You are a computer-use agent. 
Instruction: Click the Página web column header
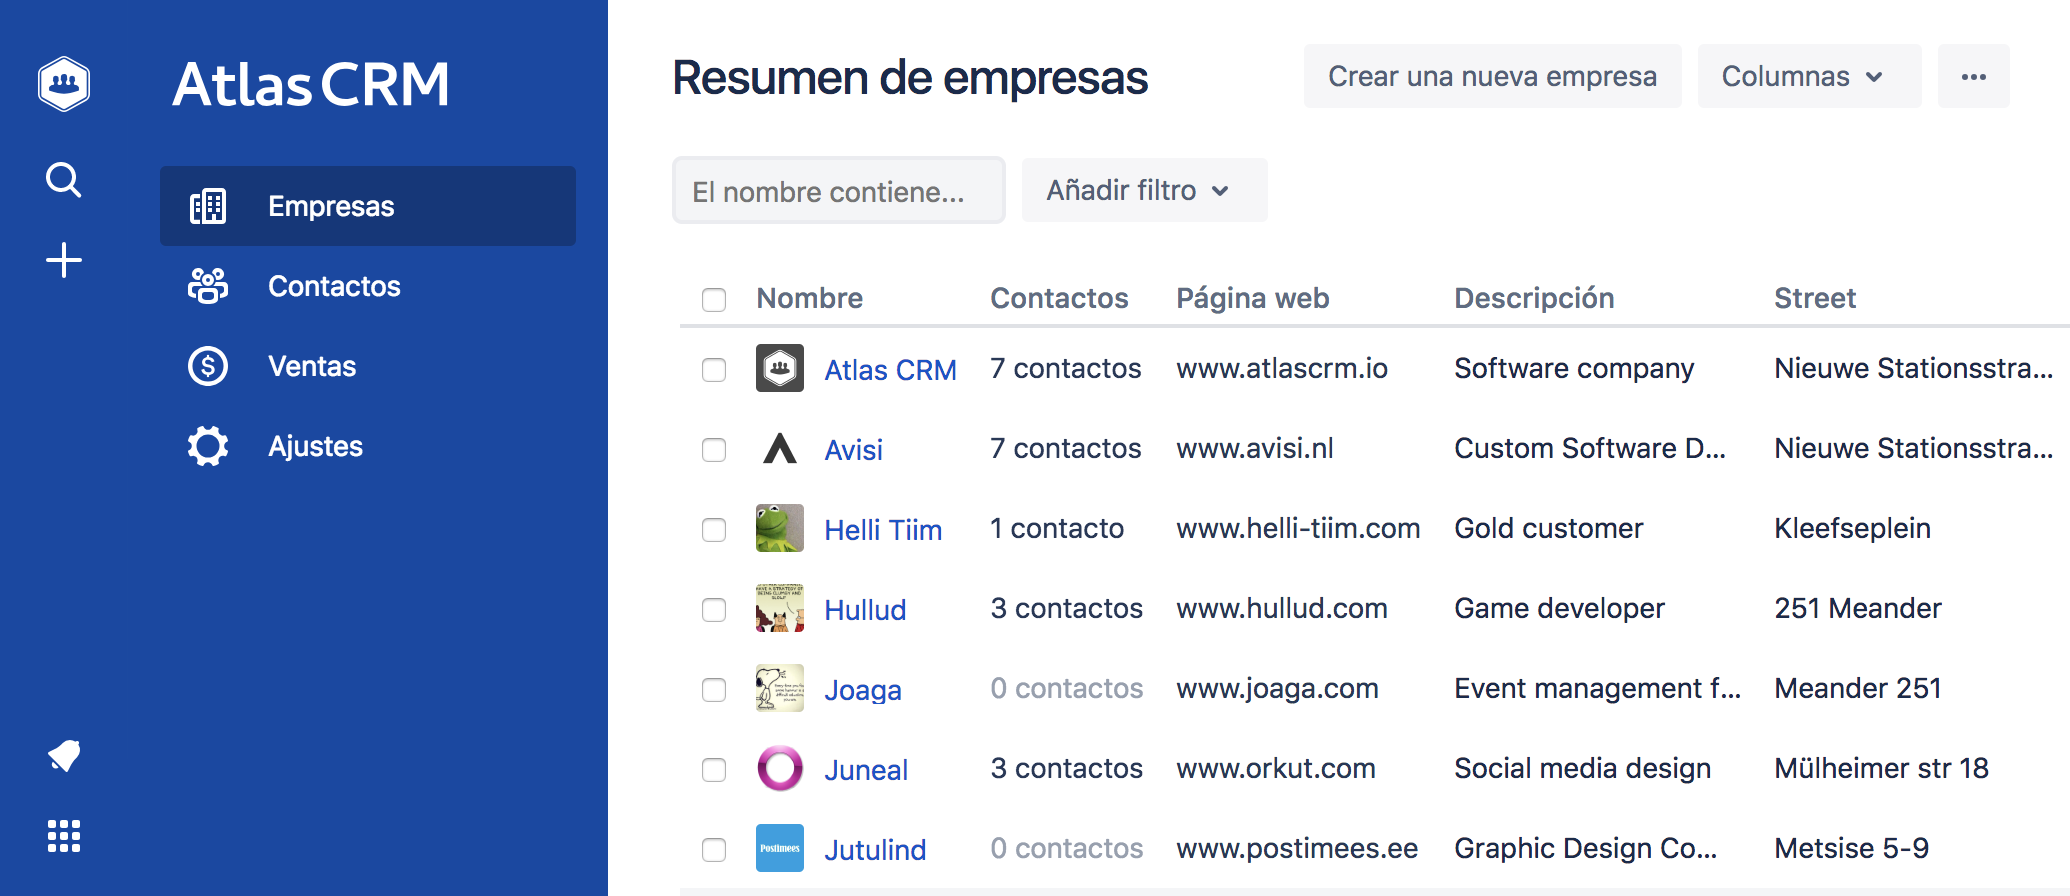pyautogui.click(x=1252, y=298)
